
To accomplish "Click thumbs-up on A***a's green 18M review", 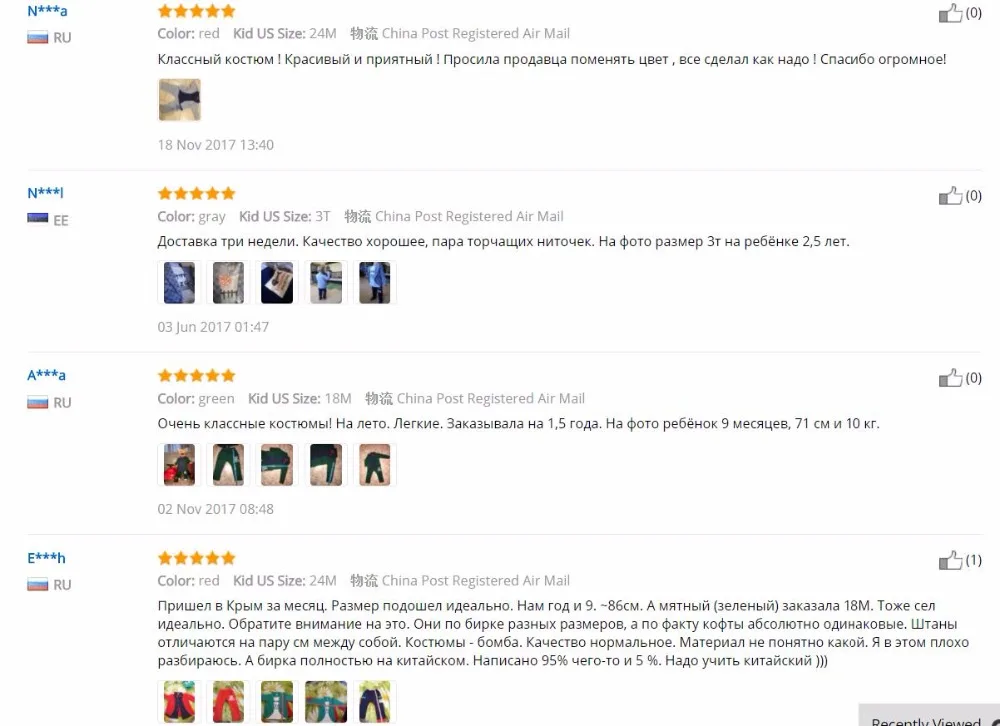I will [x=950, y=378].
